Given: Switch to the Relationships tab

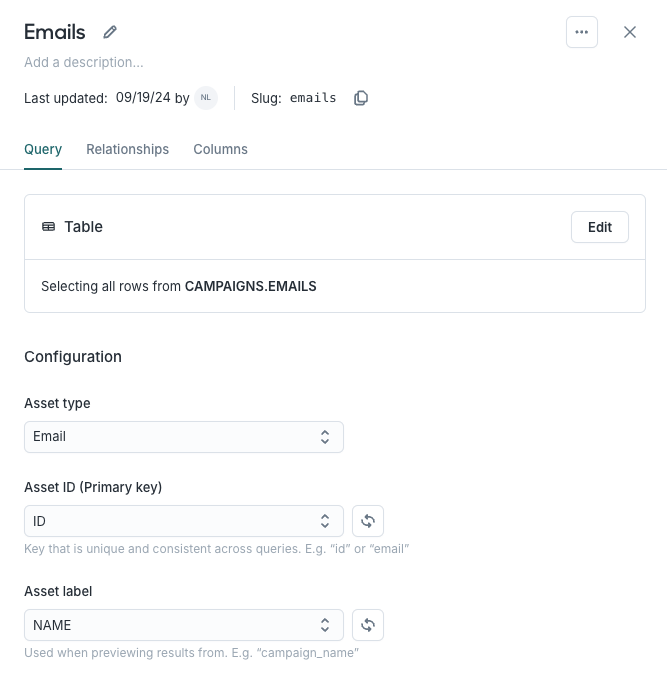Looking at the screenshot, I should (x=127, y=149).
